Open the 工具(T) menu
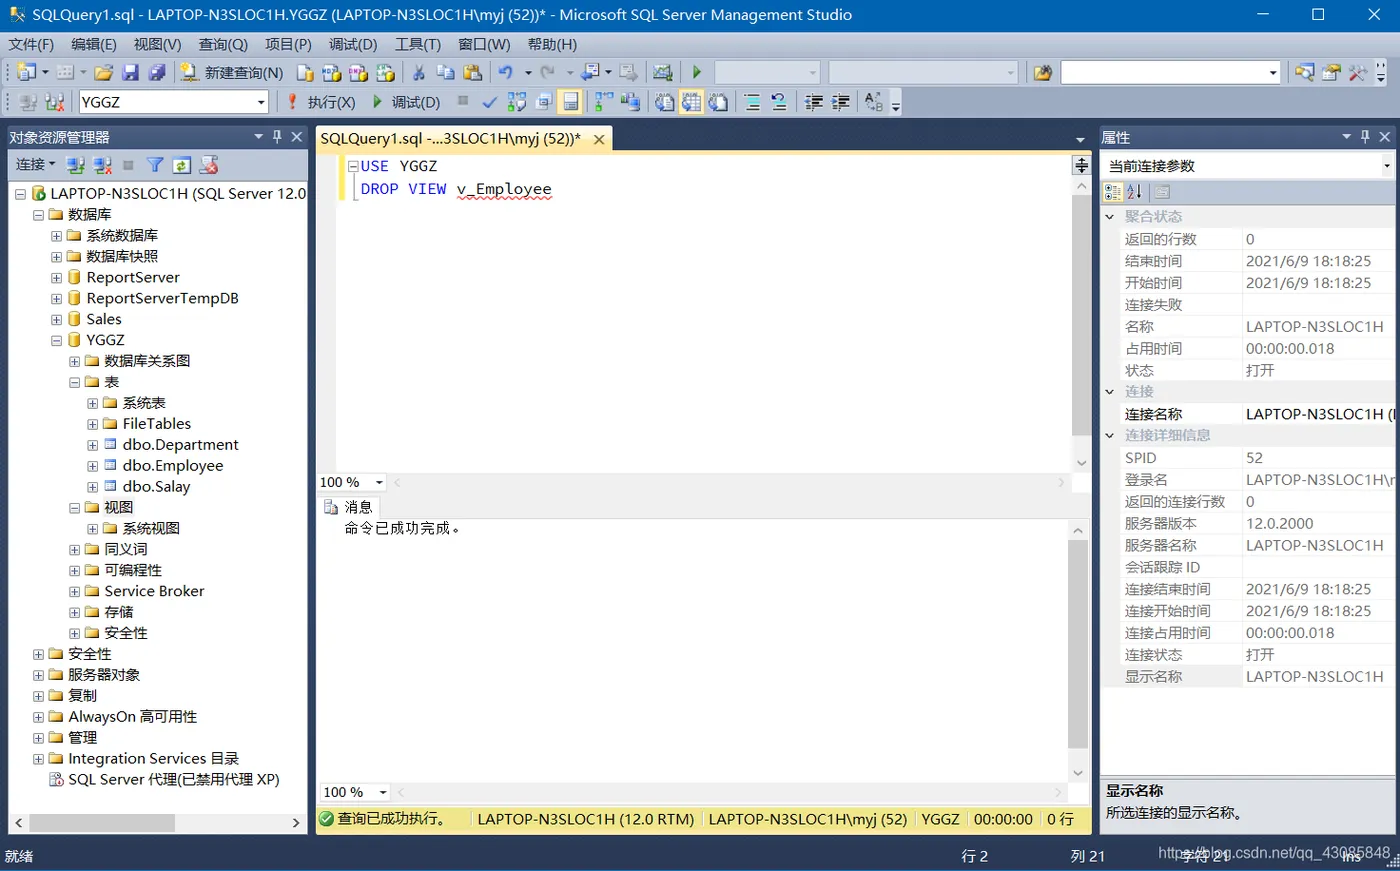This screenshot has height=871, width=1400. 417,45
